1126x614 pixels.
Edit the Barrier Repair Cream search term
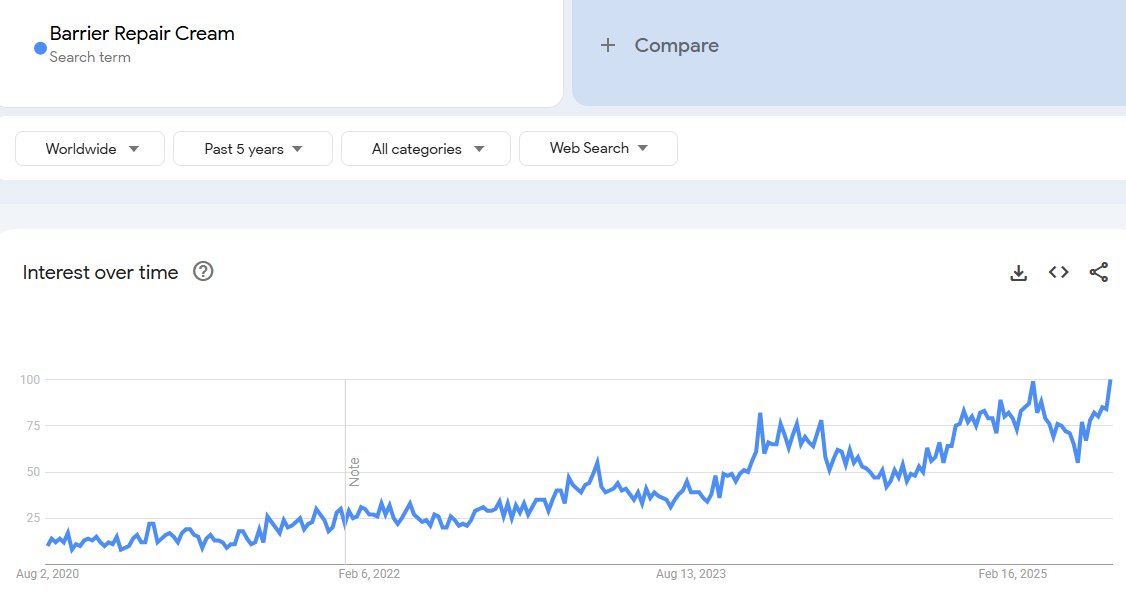(142, 34)
